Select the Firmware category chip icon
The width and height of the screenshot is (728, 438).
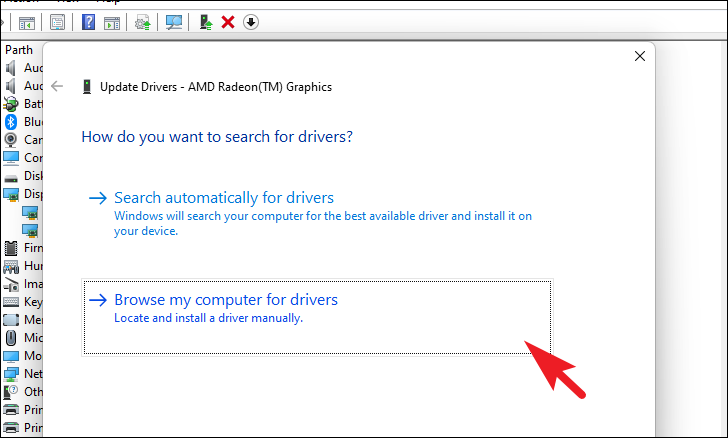(x=11, y=248)
